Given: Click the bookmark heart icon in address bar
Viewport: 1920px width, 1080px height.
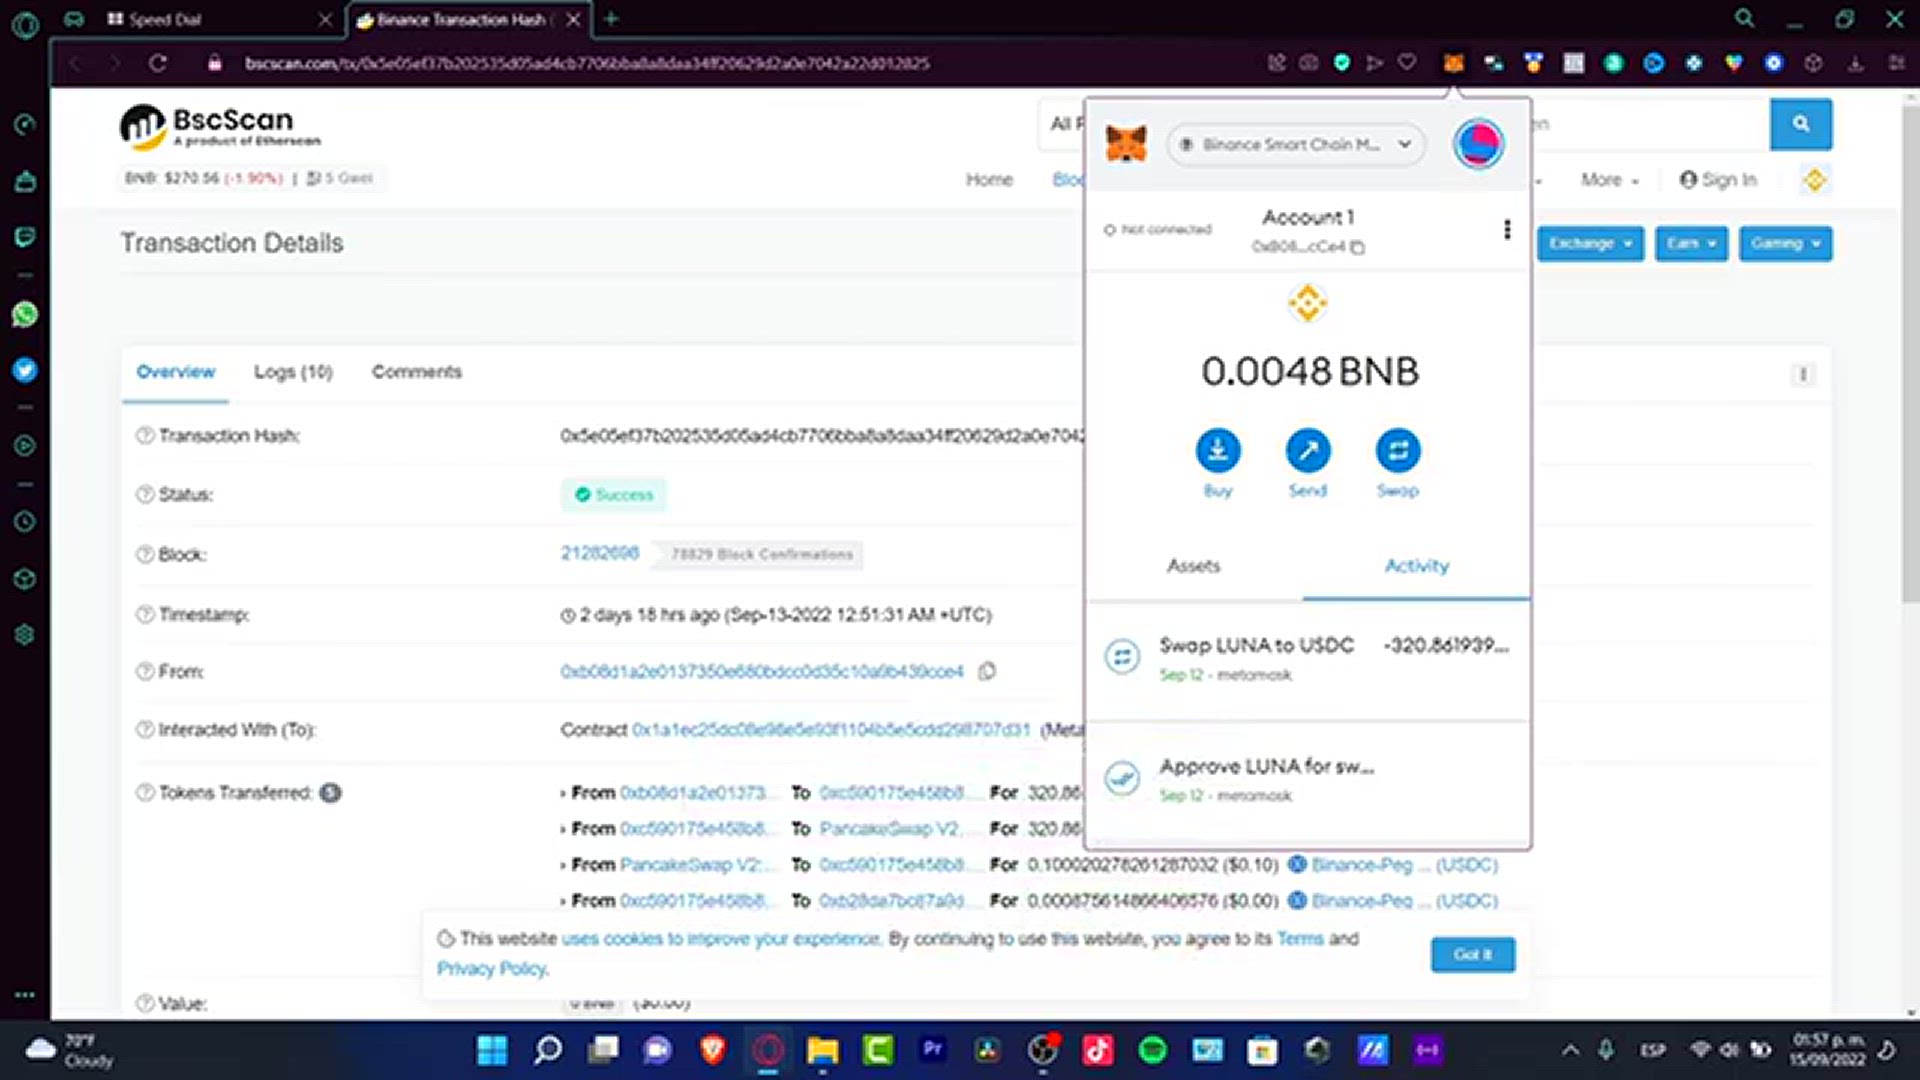Looking at the screenshot, I should 1407,63.
